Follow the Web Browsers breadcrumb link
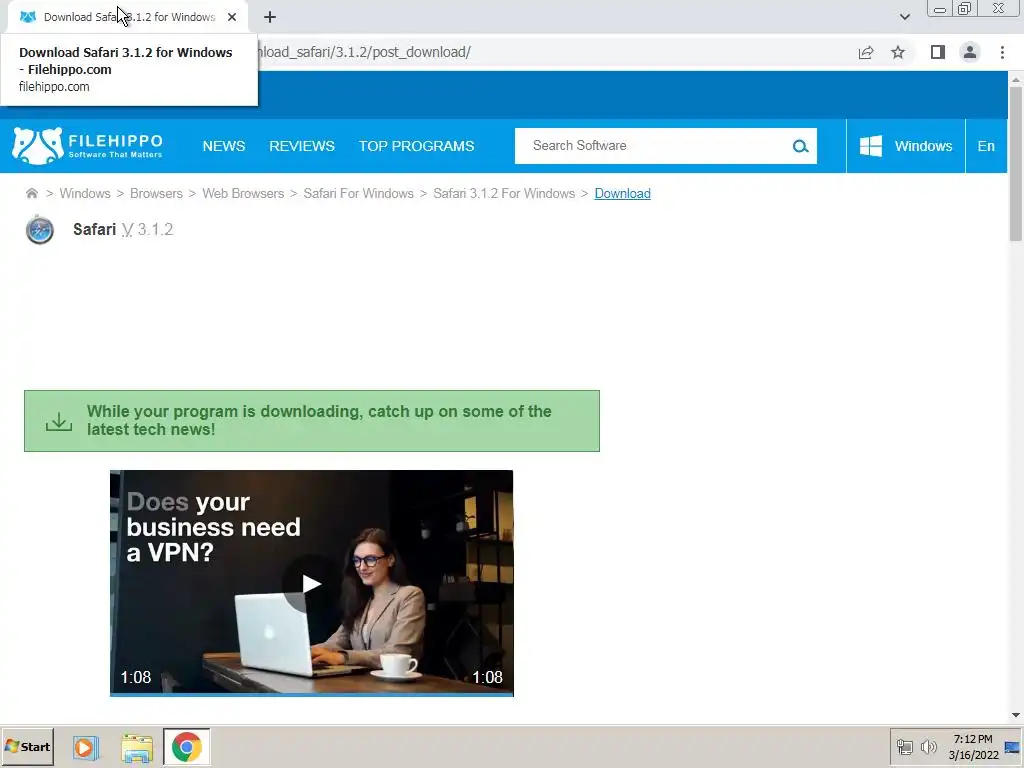The width and height of the screenshot is (1024, 768). click(243, 193)
